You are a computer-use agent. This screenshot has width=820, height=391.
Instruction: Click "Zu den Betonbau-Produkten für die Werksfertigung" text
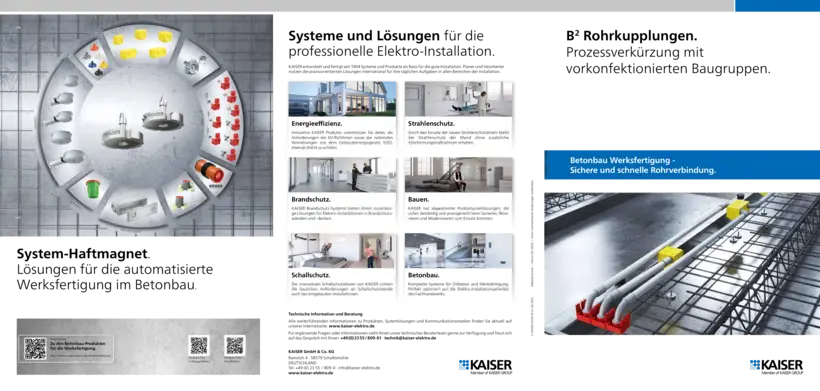[x=77, y=345]
